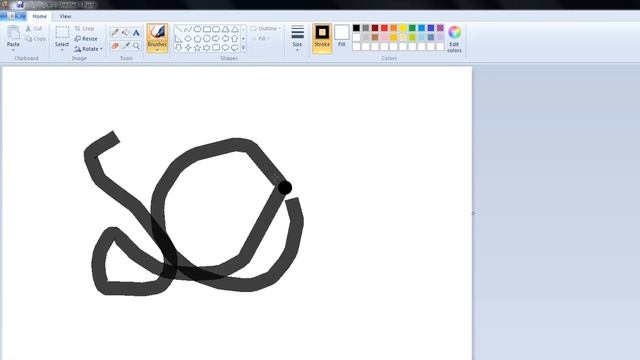Screen dimensions: 640x360
Task: Open the shape Outline dropdown
Action: [265, 29]
